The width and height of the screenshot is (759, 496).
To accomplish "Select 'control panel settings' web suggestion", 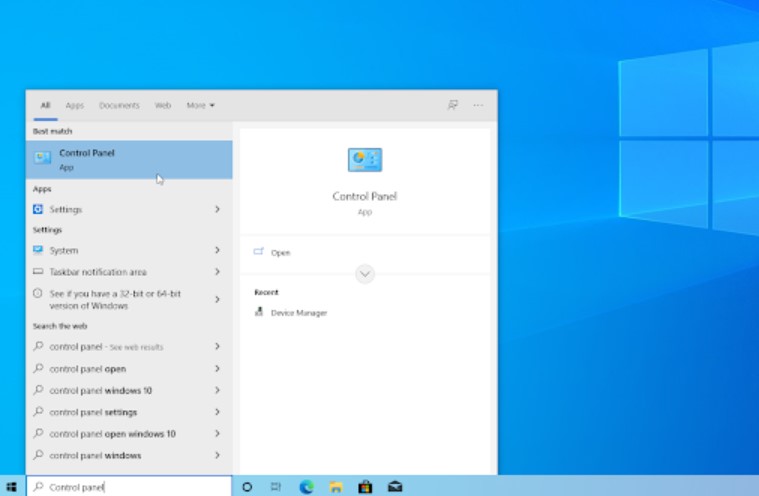I will (129, 412).
